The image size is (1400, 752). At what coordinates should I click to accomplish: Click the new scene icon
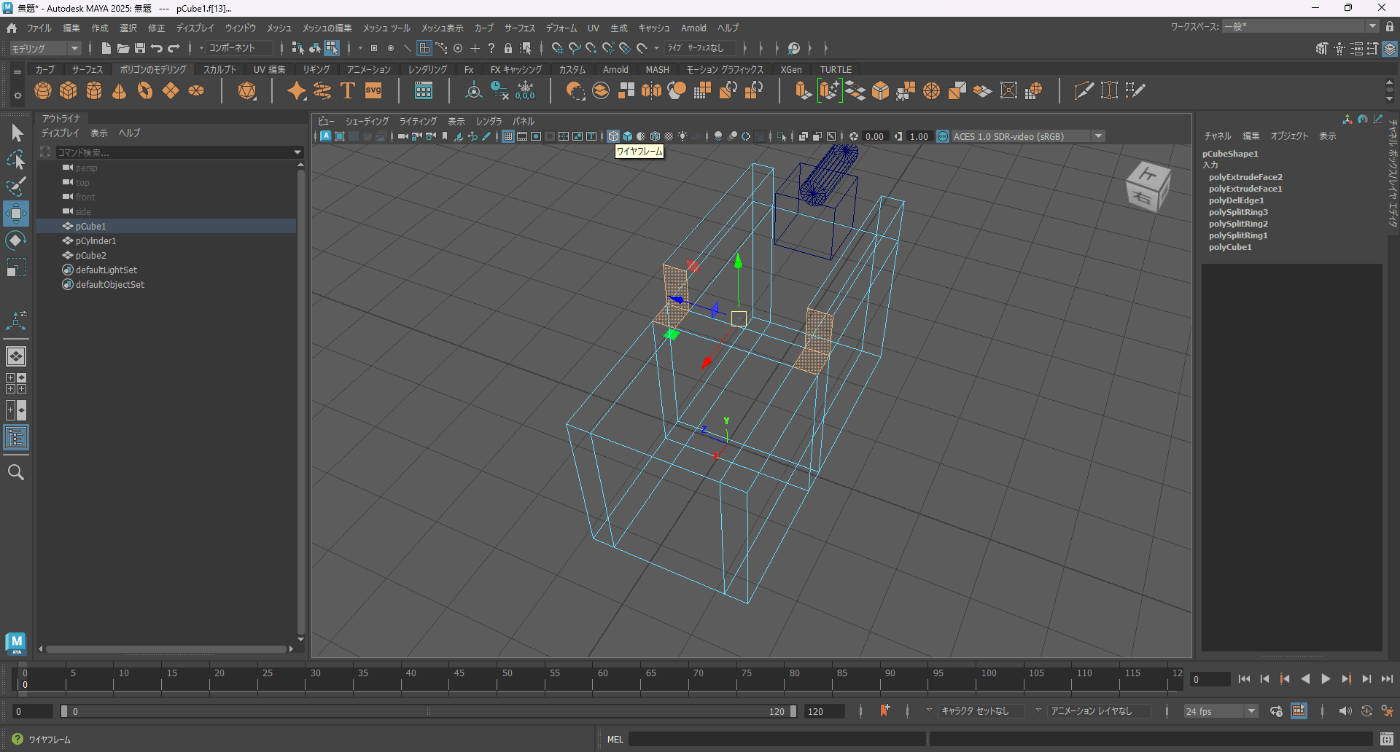(105, 48)
